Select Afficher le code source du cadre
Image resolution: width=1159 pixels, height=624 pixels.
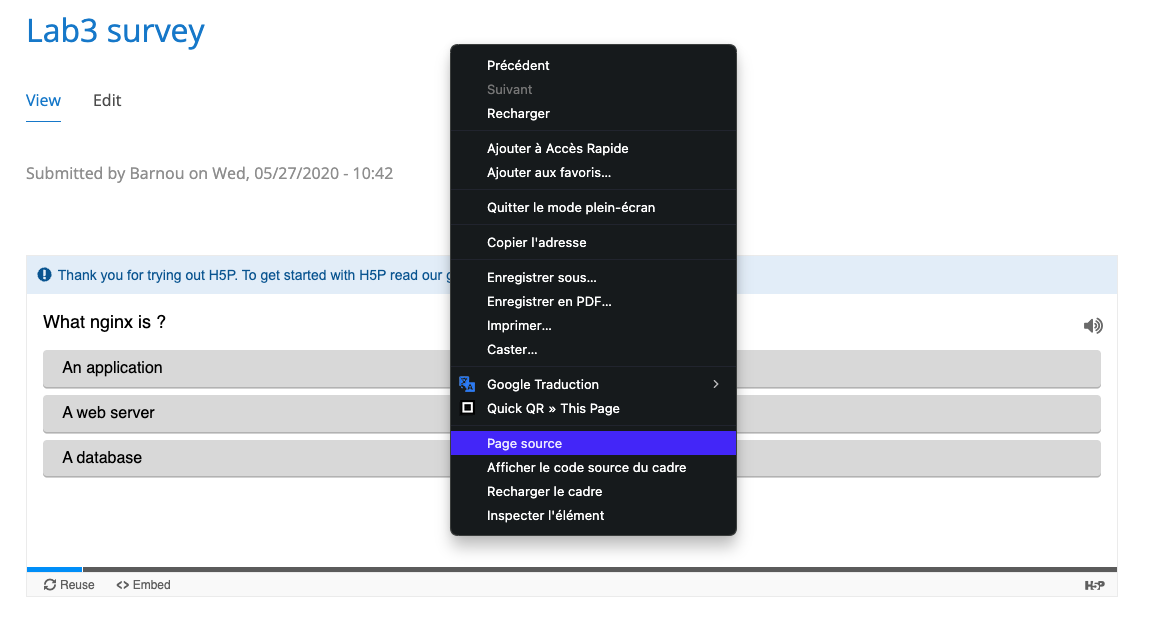point(593,467)
